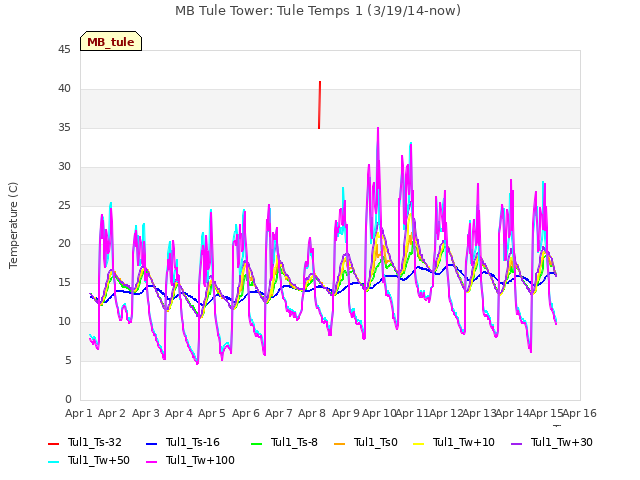Click the 0 y-axis tick label
Screen dimensions: 640x480
click(x=68, y=400)
